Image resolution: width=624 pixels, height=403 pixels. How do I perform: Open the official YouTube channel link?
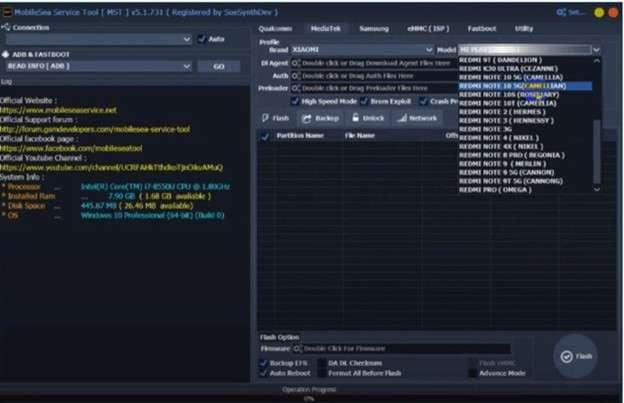coord(111,167)
